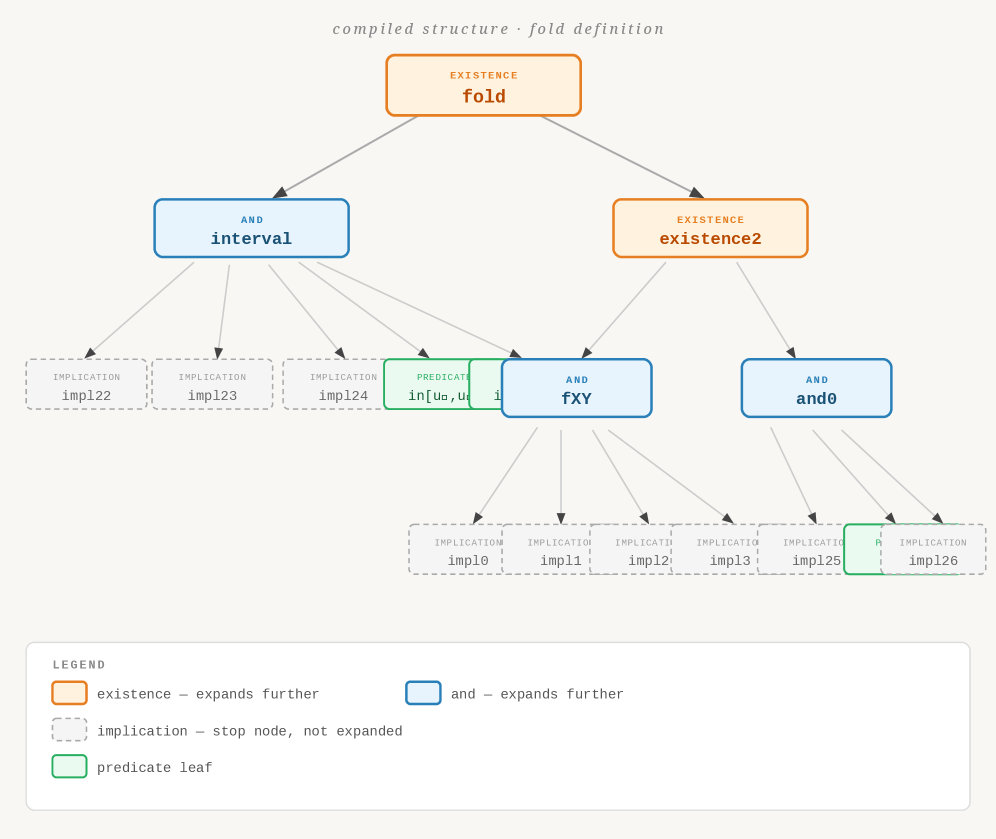Expand the existence2 node
The image size is (996, 839).
click(x=710, y=229)
